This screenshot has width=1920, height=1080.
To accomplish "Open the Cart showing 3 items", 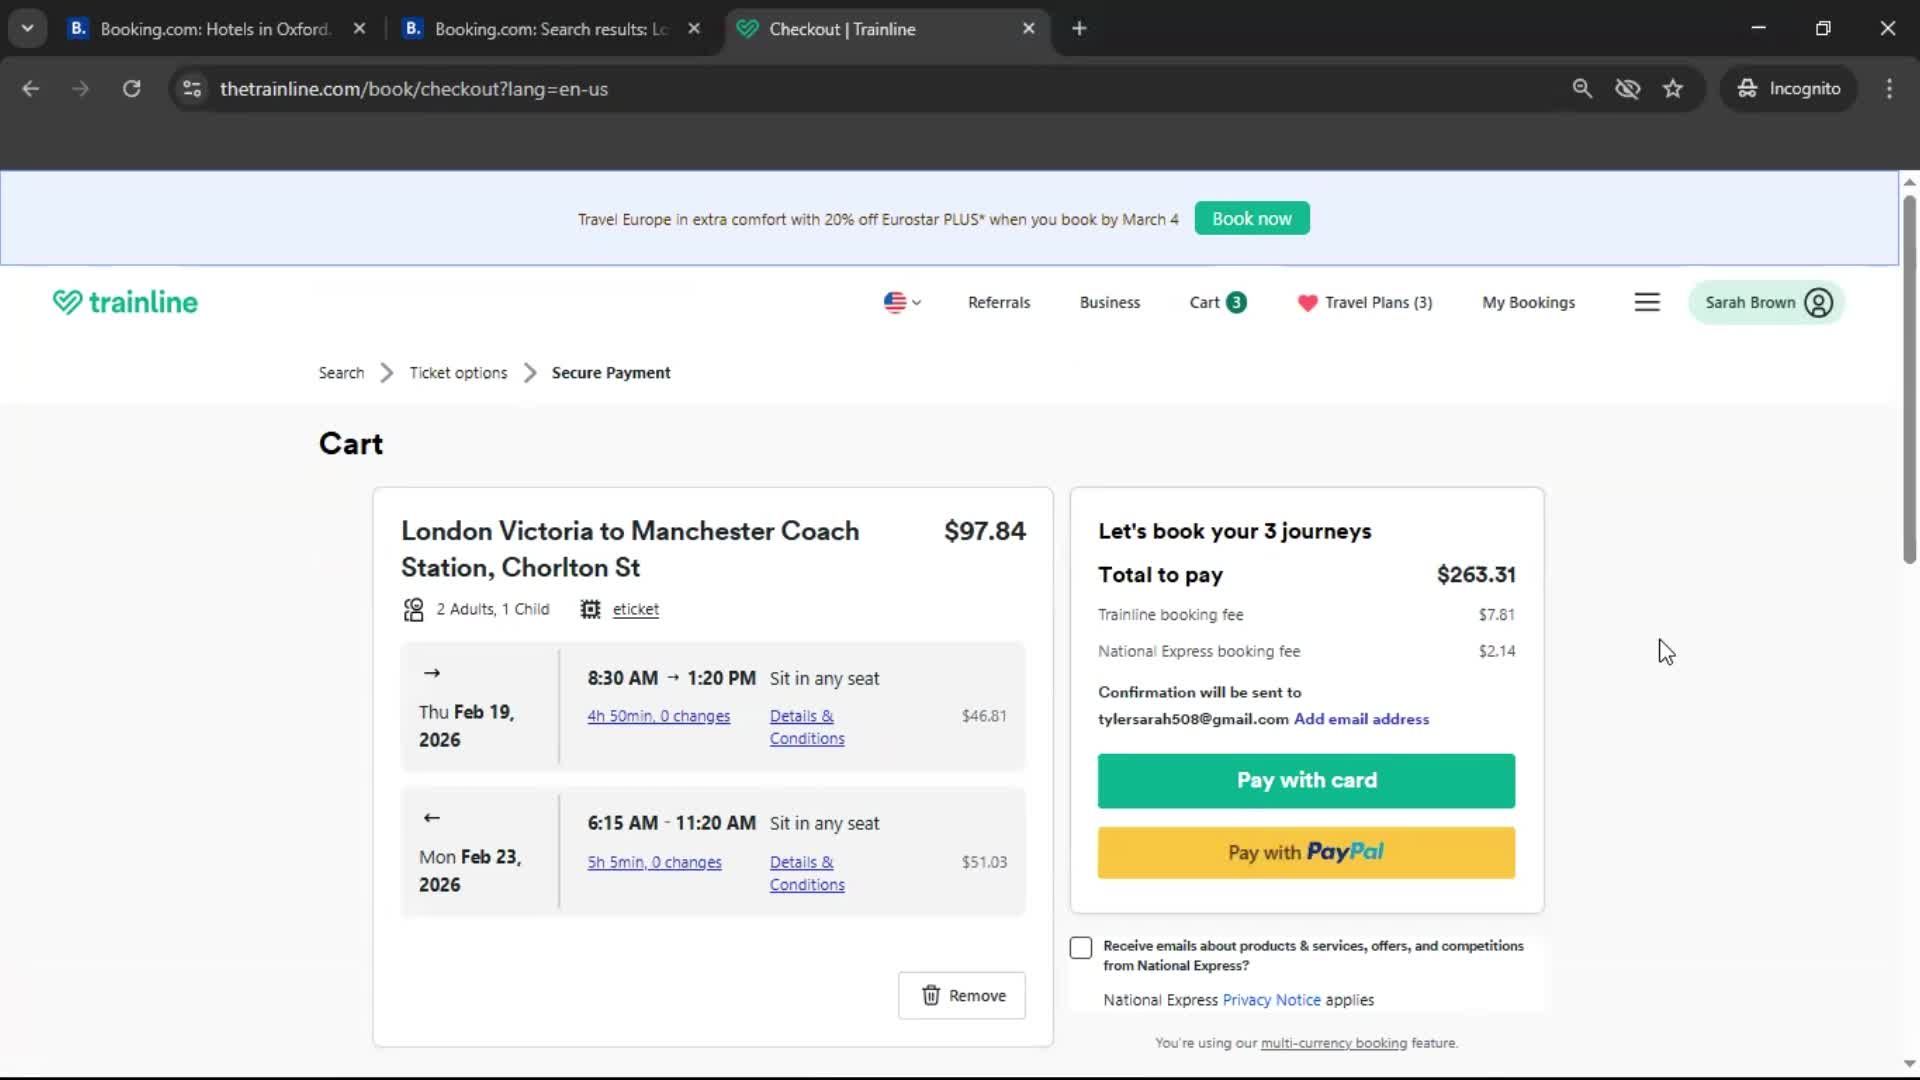I will pyautogui.click(x=1216, y=302).
